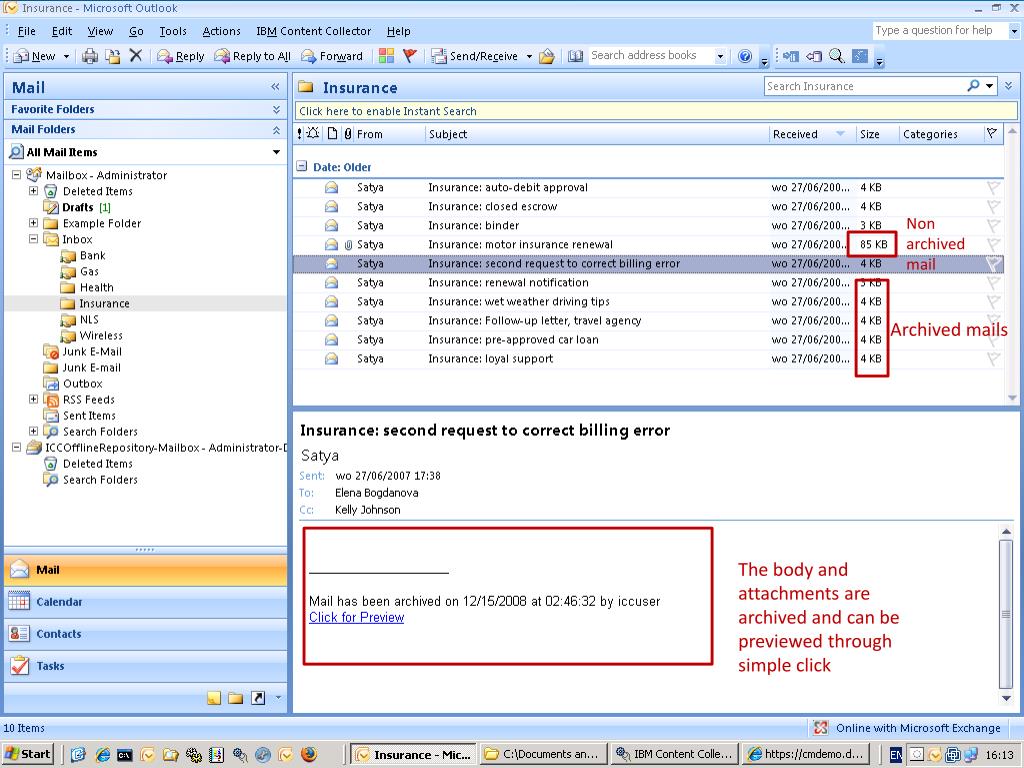
Task: Open the Address Book icon
Action: [575, 56]
